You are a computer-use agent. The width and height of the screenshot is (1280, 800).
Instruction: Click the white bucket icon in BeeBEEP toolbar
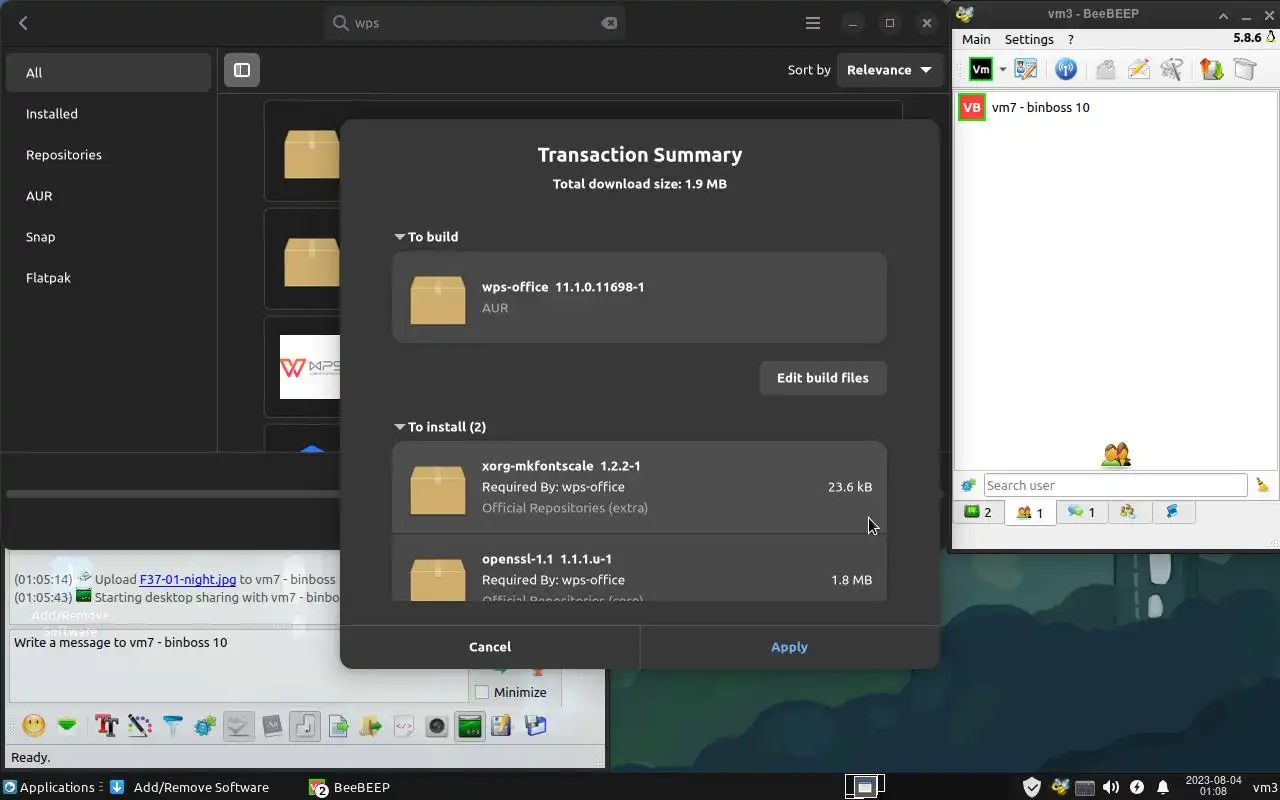pos(1245,69)
